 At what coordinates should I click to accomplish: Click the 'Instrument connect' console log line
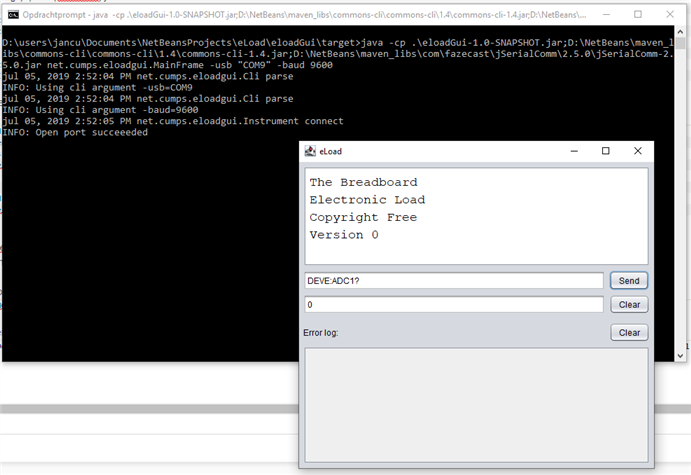click(x=173, y=121)
